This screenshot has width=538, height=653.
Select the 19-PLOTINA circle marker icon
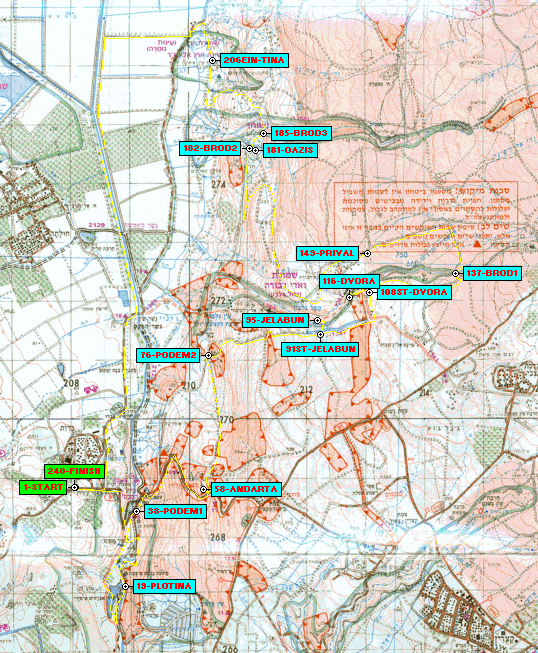coord(126,586)
